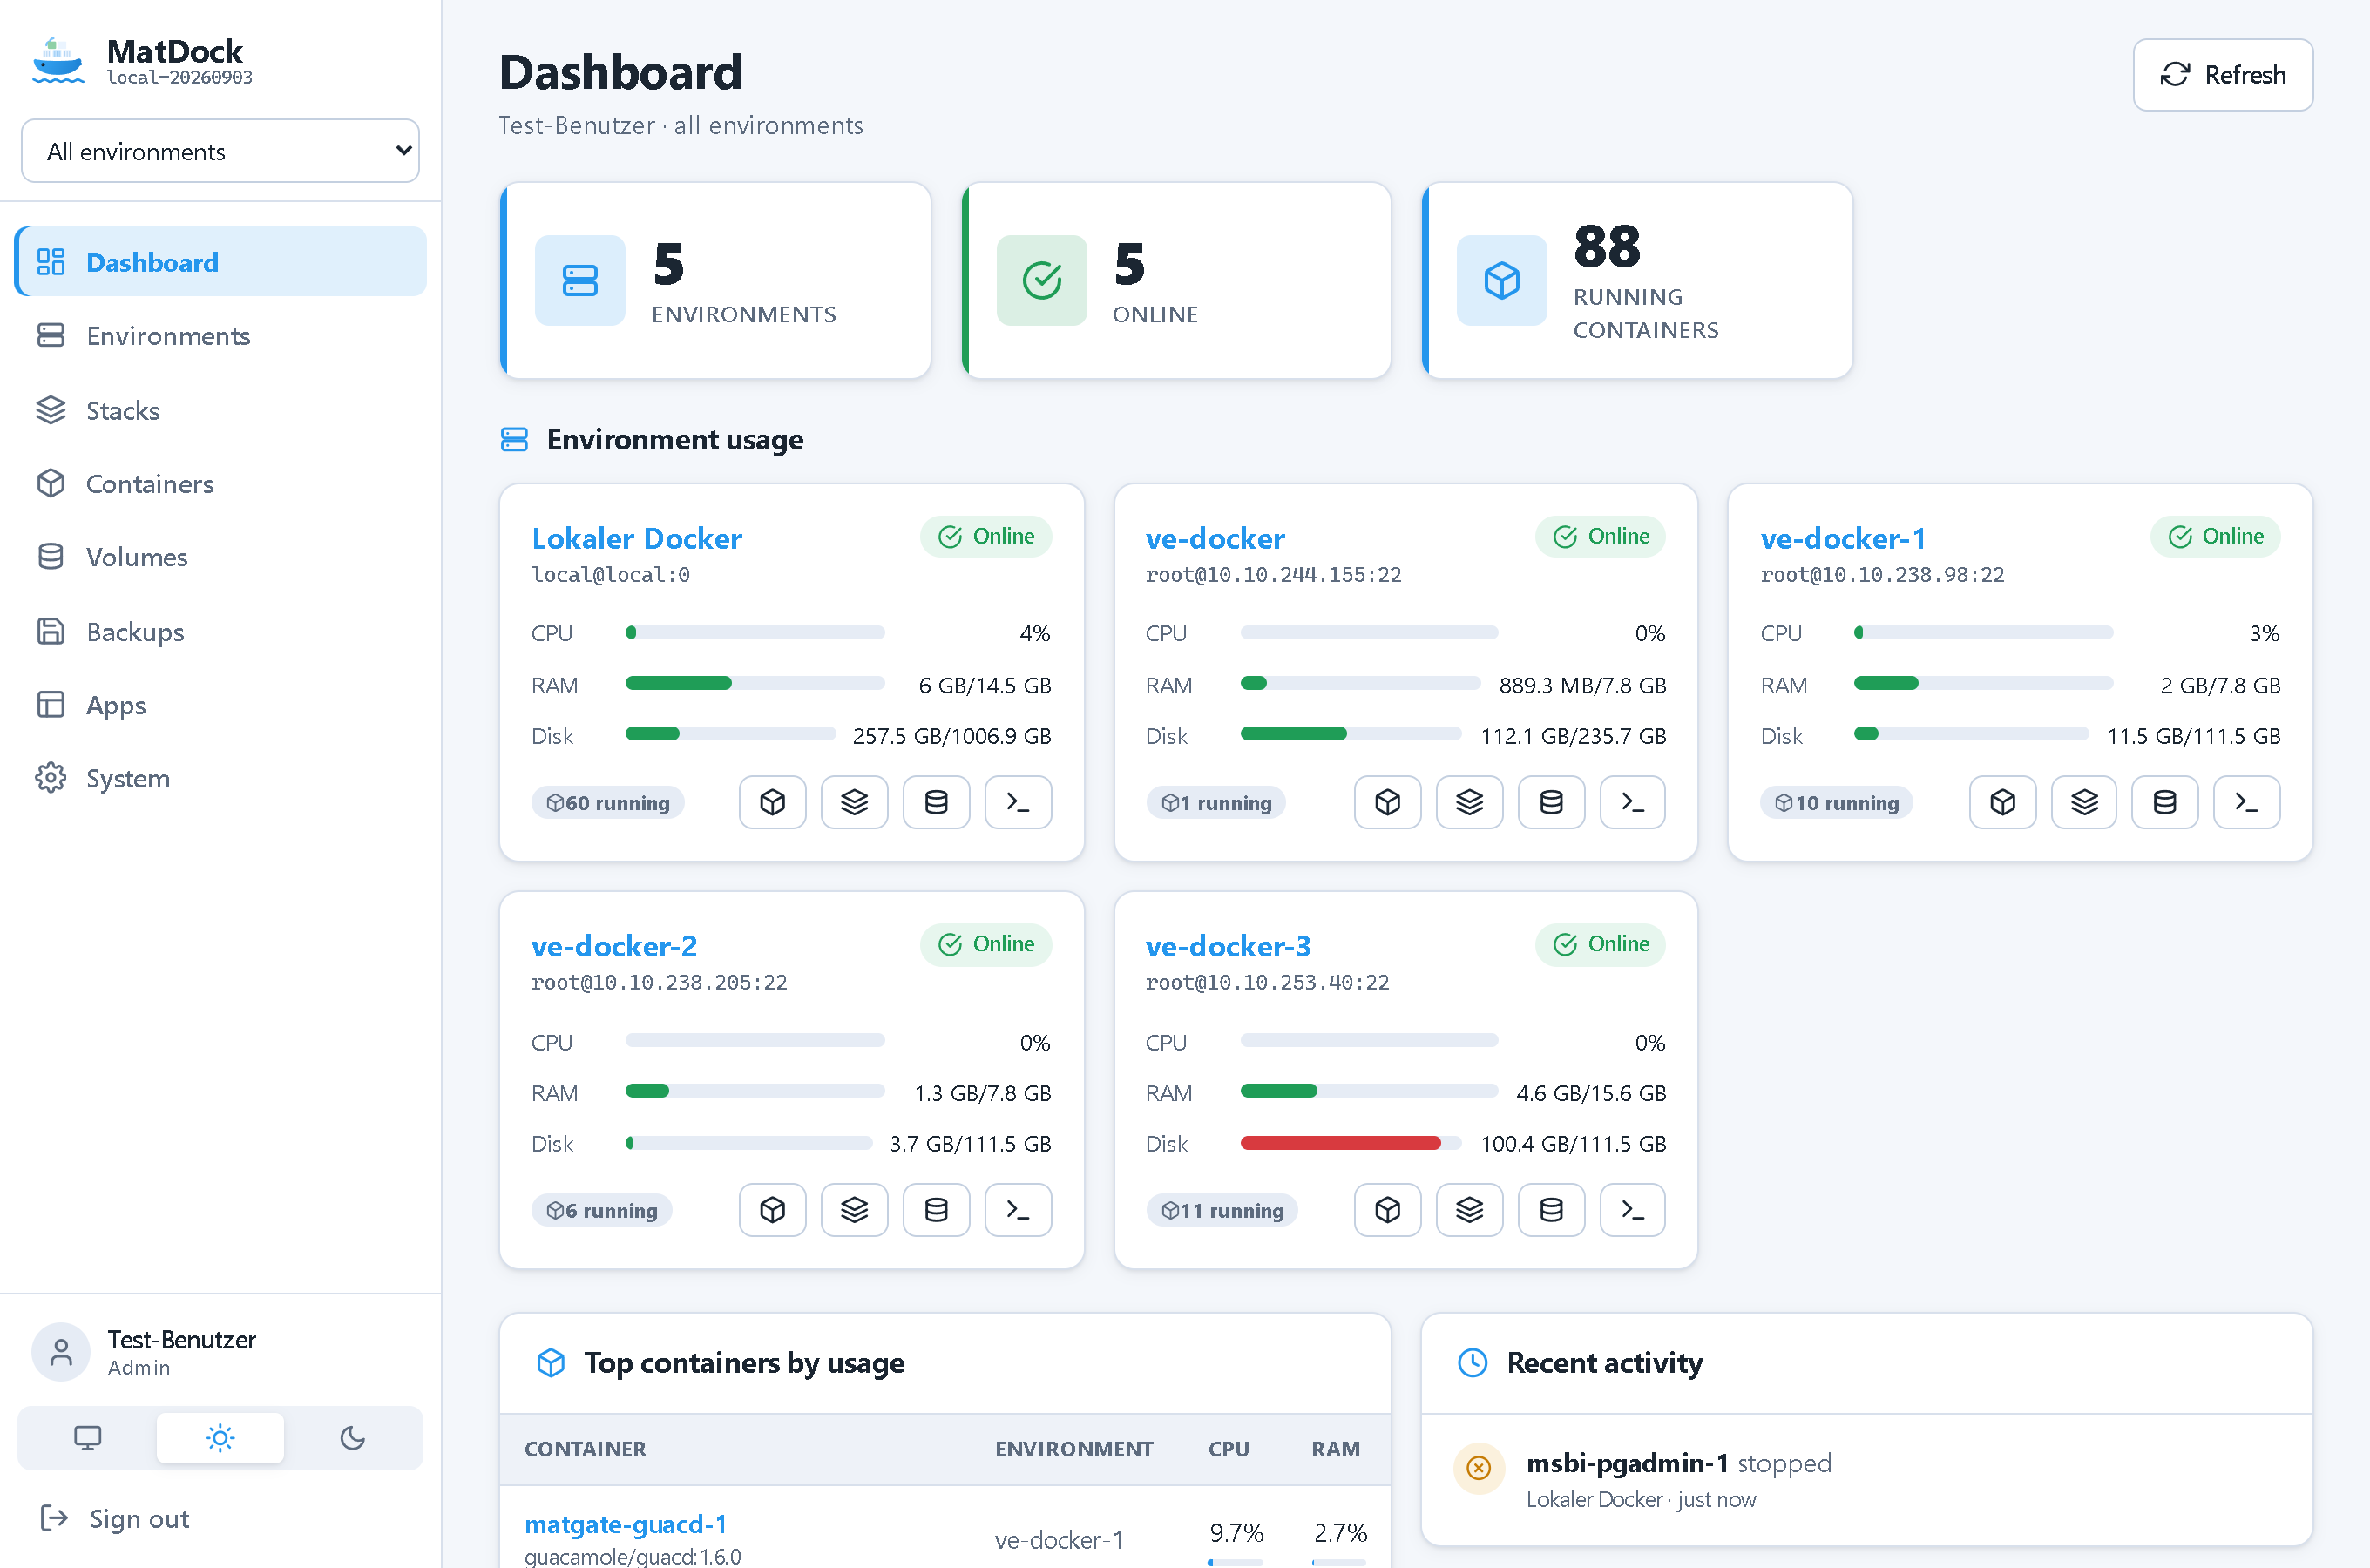Open Apps in sidebar
This screenshot has width=2370, height=1568.
220,705
